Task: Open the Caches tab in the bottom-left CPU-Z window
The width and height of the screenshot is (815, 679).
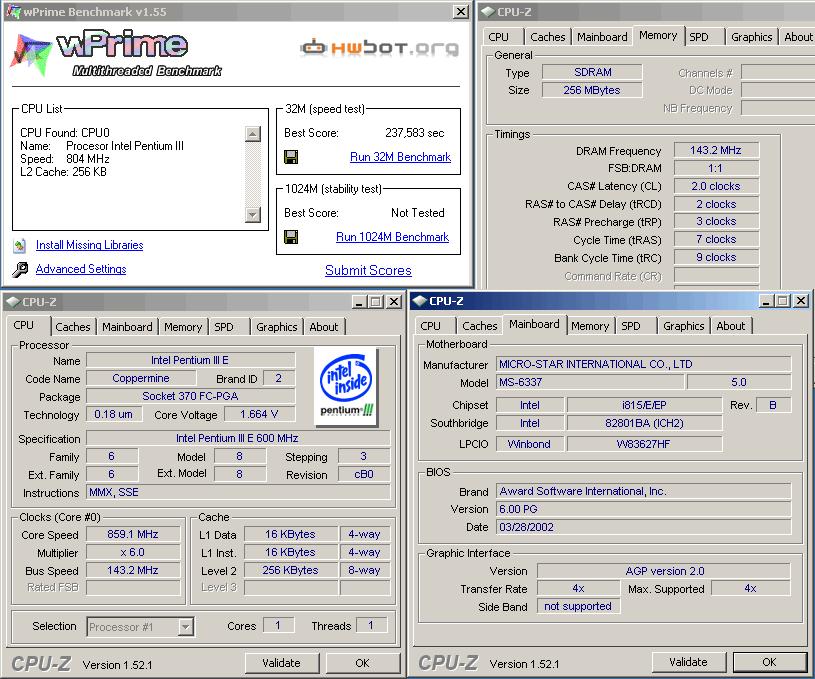Action: coord(73,327)
